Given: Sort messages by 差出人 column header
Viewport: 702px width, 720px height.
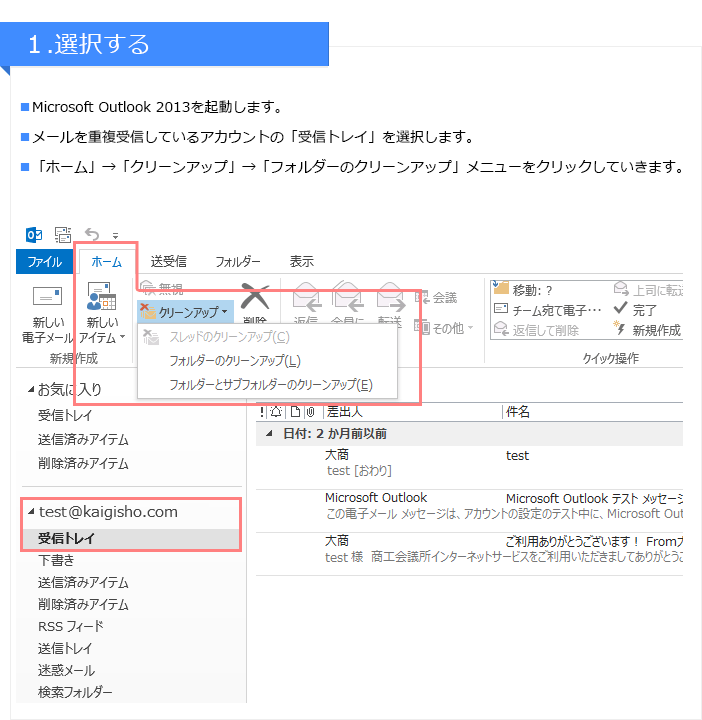Looking at the screenshot, I should click(x=344, y=411).
